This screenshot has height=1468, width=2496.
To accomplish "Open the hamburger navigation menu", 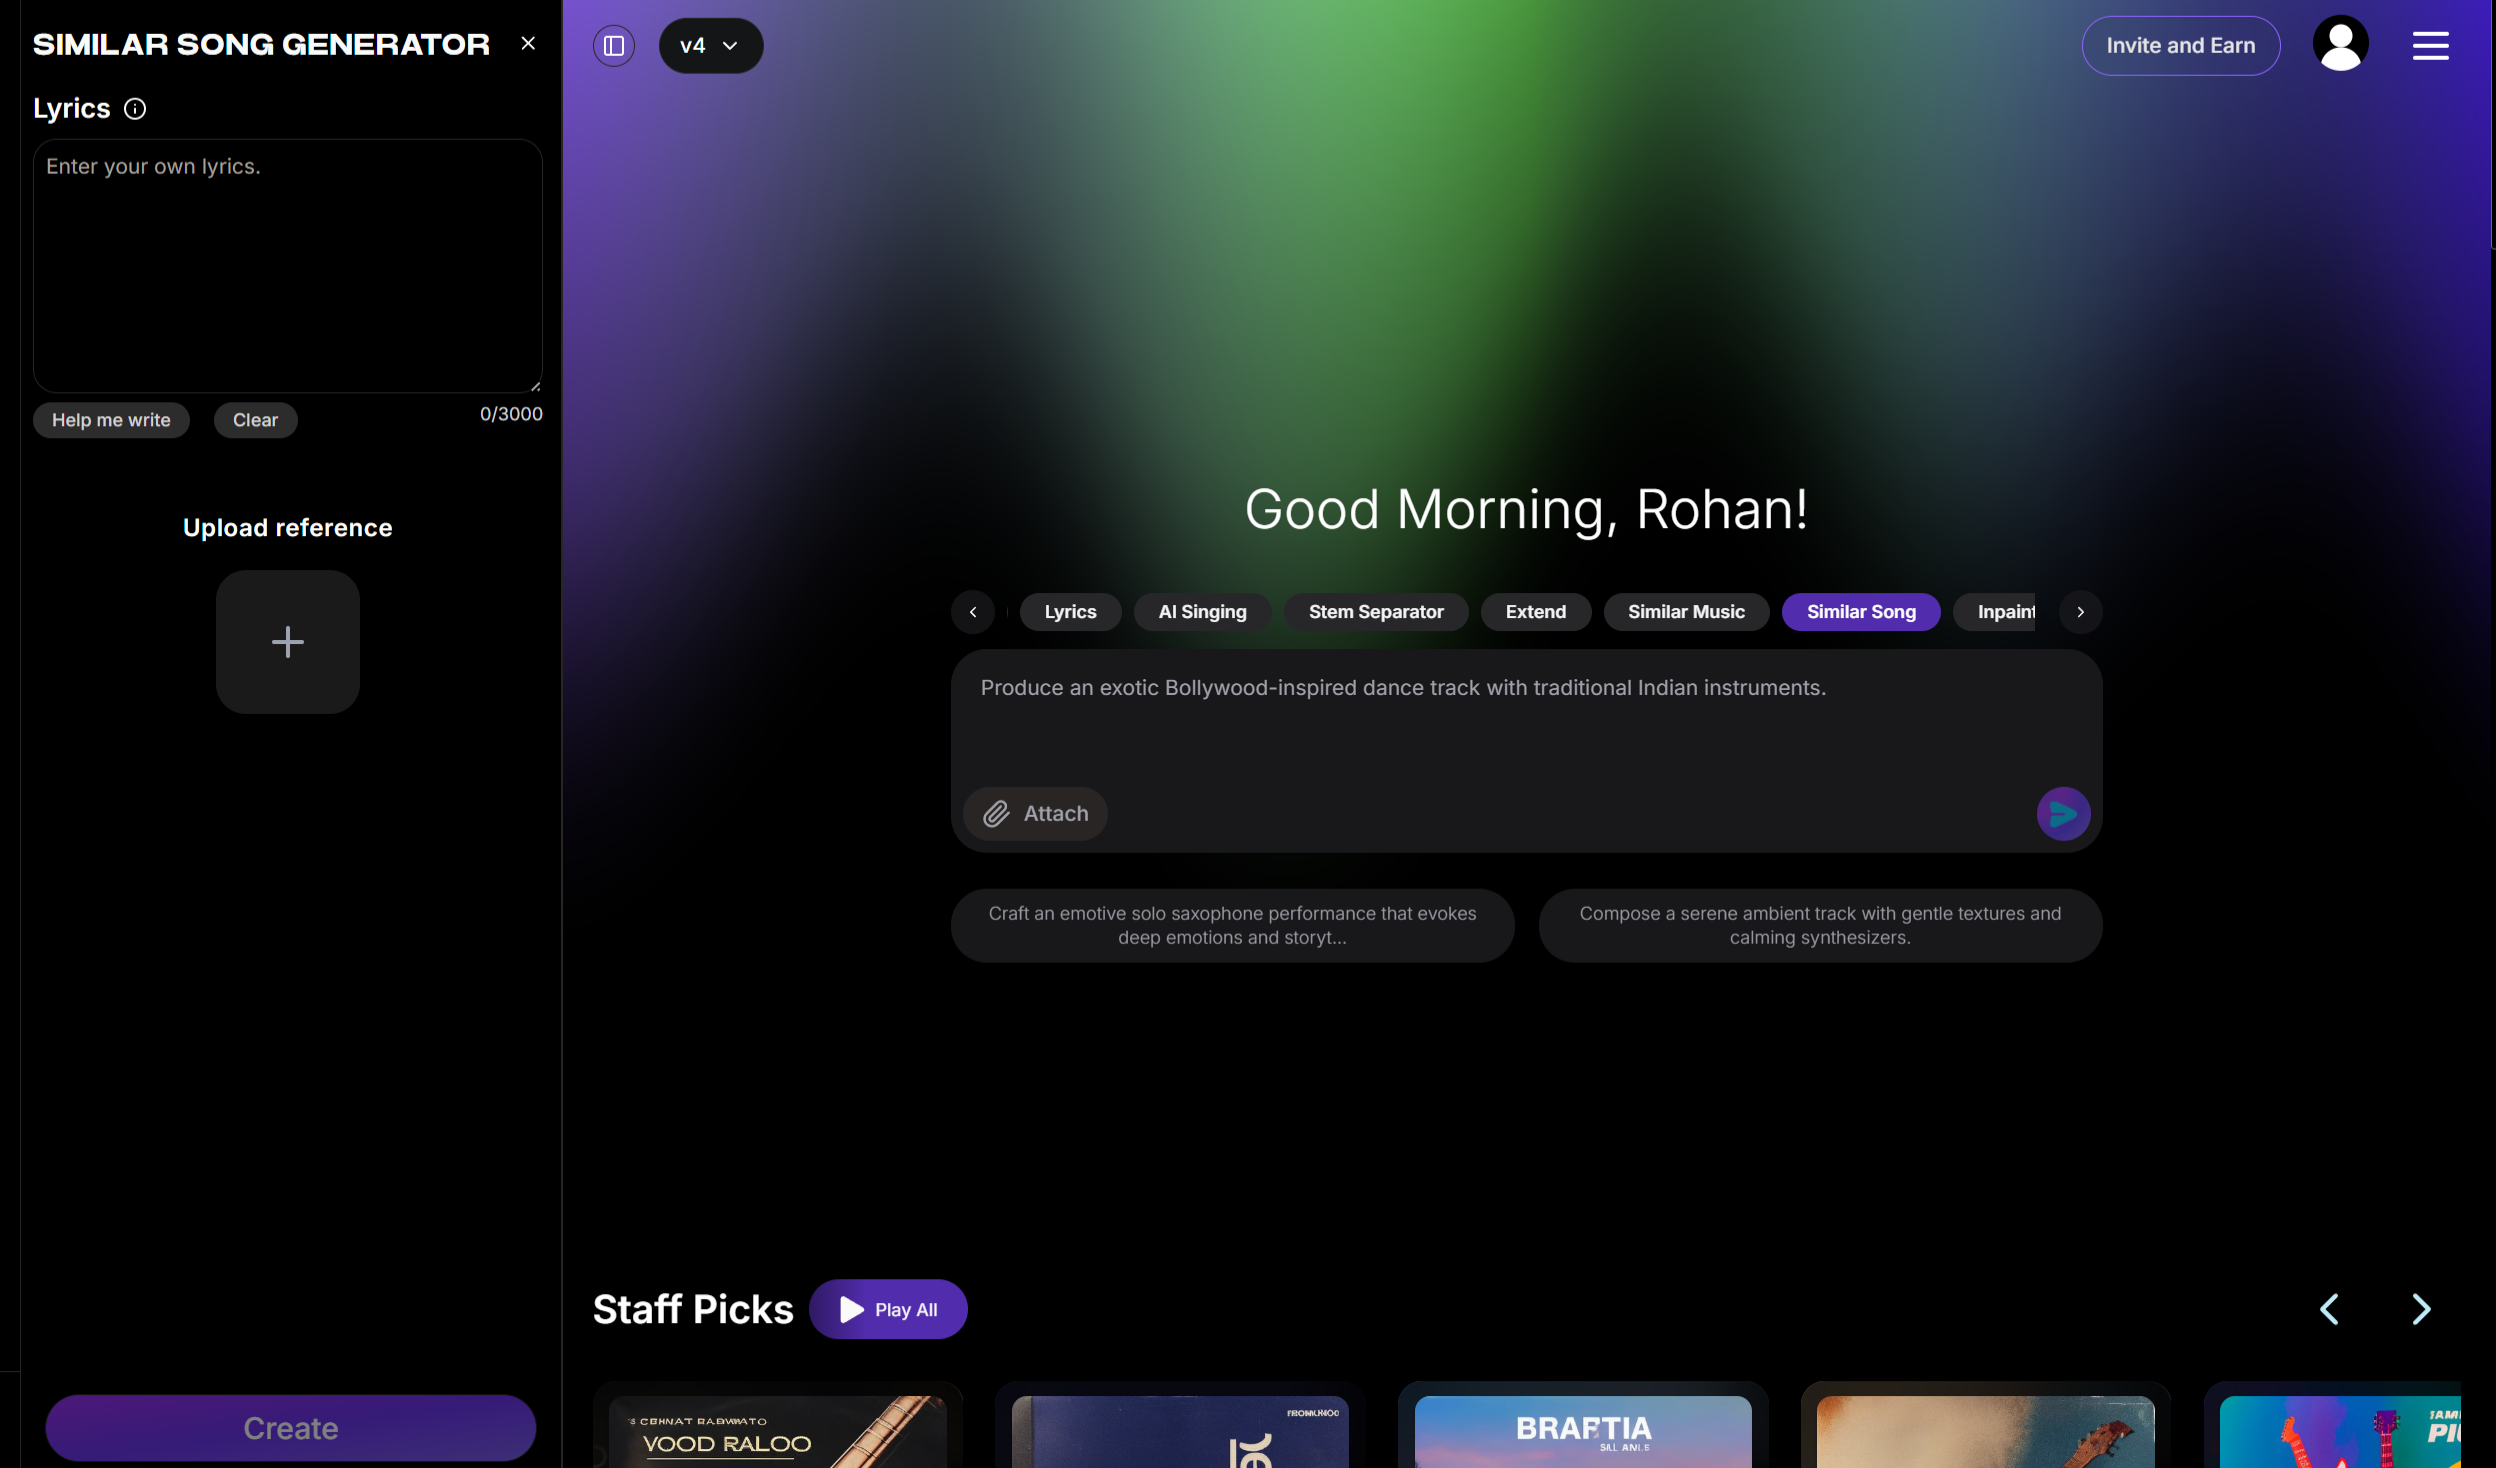I will click(x=2432, y=45).
